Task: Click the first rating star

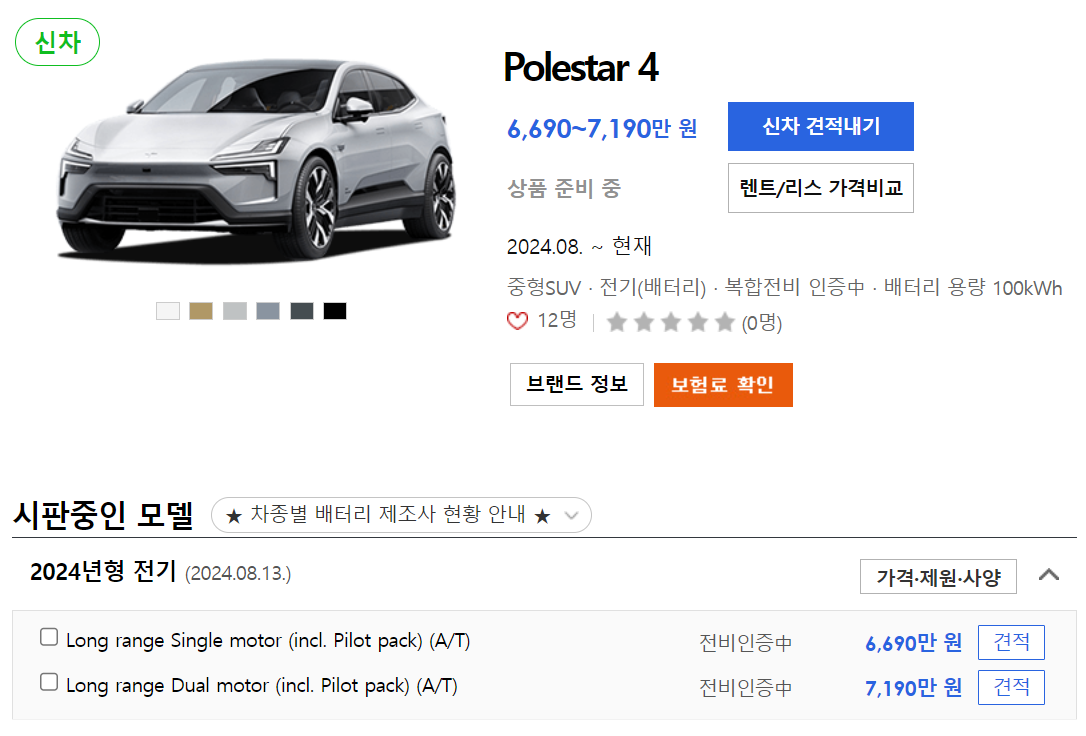Action: 617,322
